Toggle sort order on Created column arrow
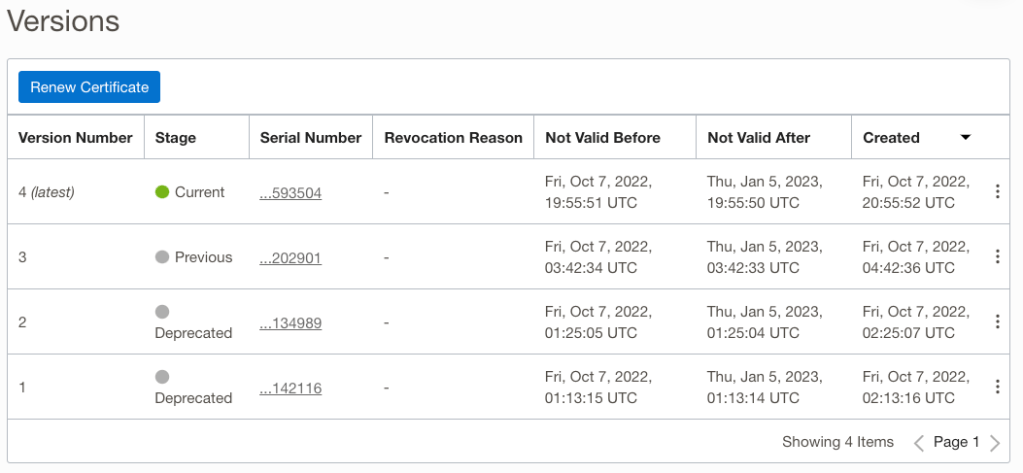The width and height of the screenshot is (1023, 473). 965,138
